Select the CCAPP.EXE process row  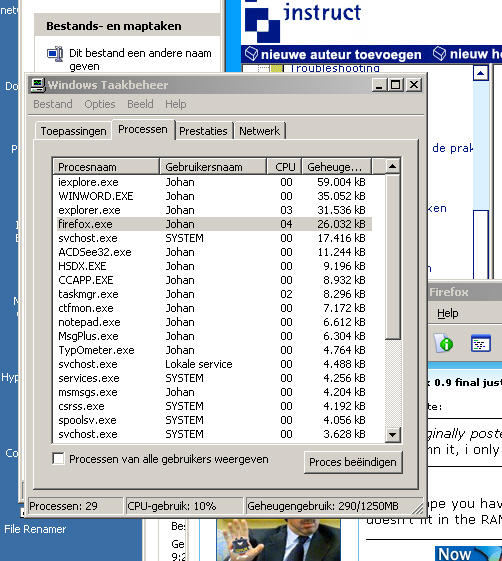[213, 280]
